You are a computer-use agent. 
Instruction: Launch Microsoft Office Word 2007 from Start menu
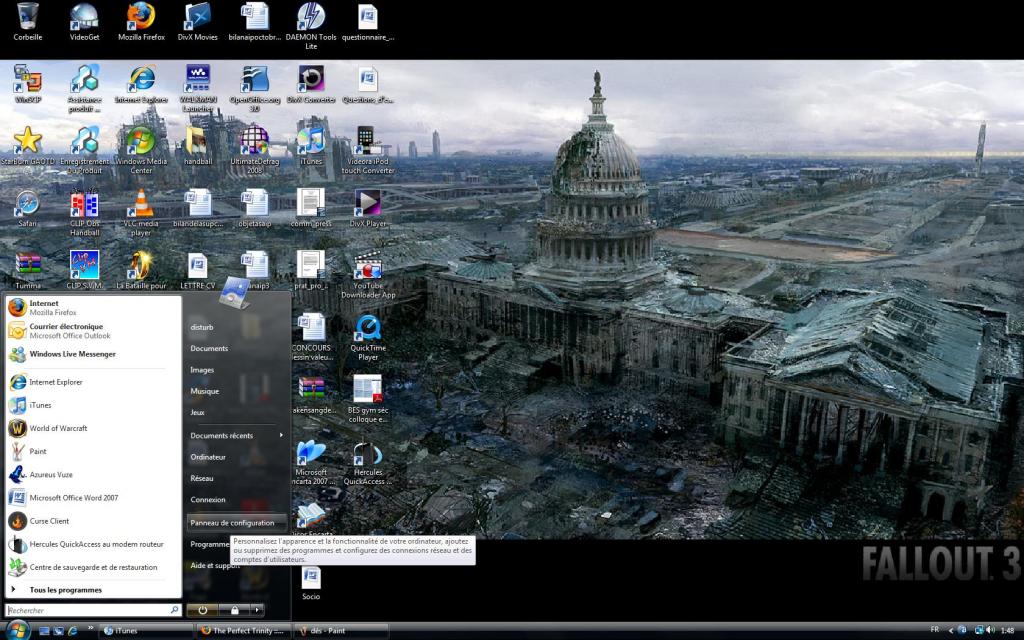pyautogui.click(x=93, y=498)
